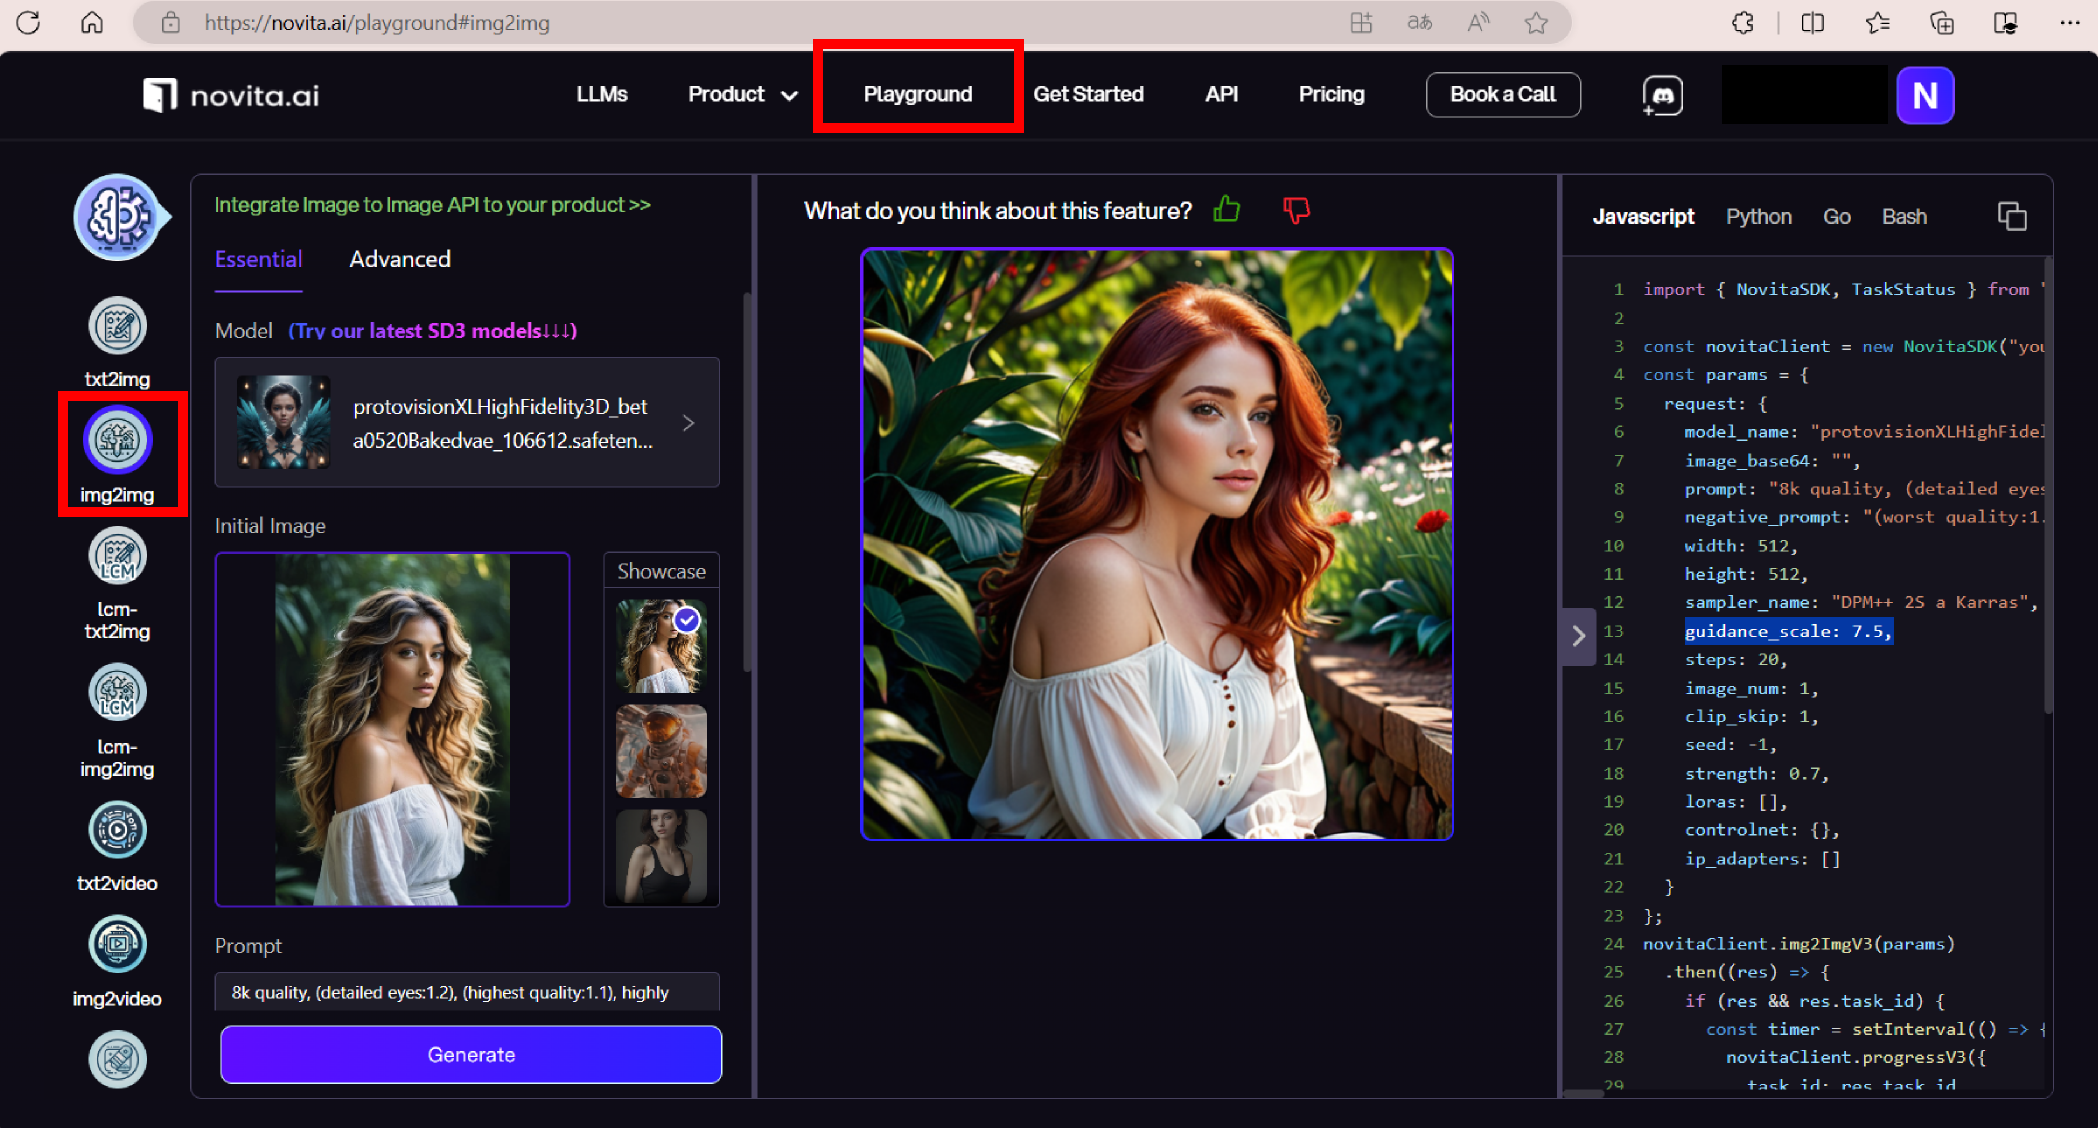Screen dimensions: 2098x1128
Task: Switch code sample to Python tab
Action: (x=1758, y=217)
